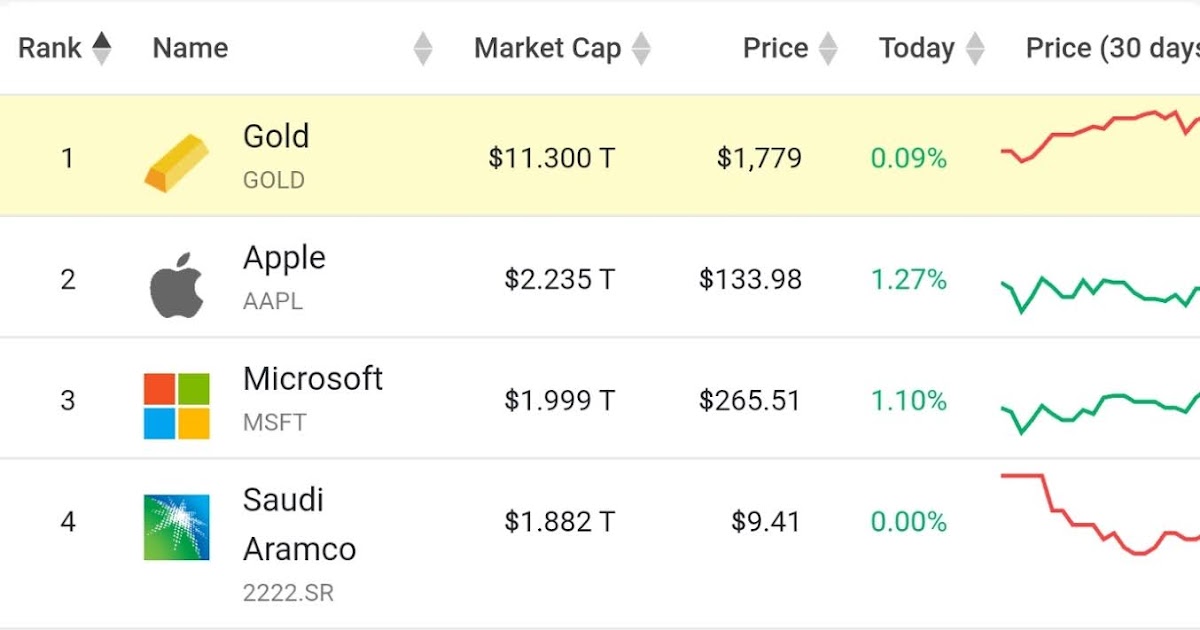Select the AAPL ticker label
The width and height of the screenshot is (1200, 630).
tap(274, 300)
